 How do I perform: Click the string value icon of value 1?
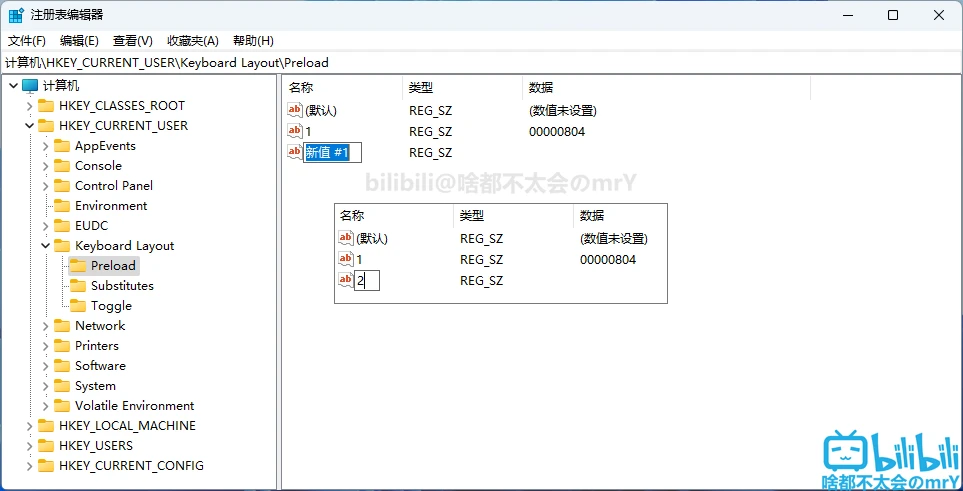click(x=295, y=131)
